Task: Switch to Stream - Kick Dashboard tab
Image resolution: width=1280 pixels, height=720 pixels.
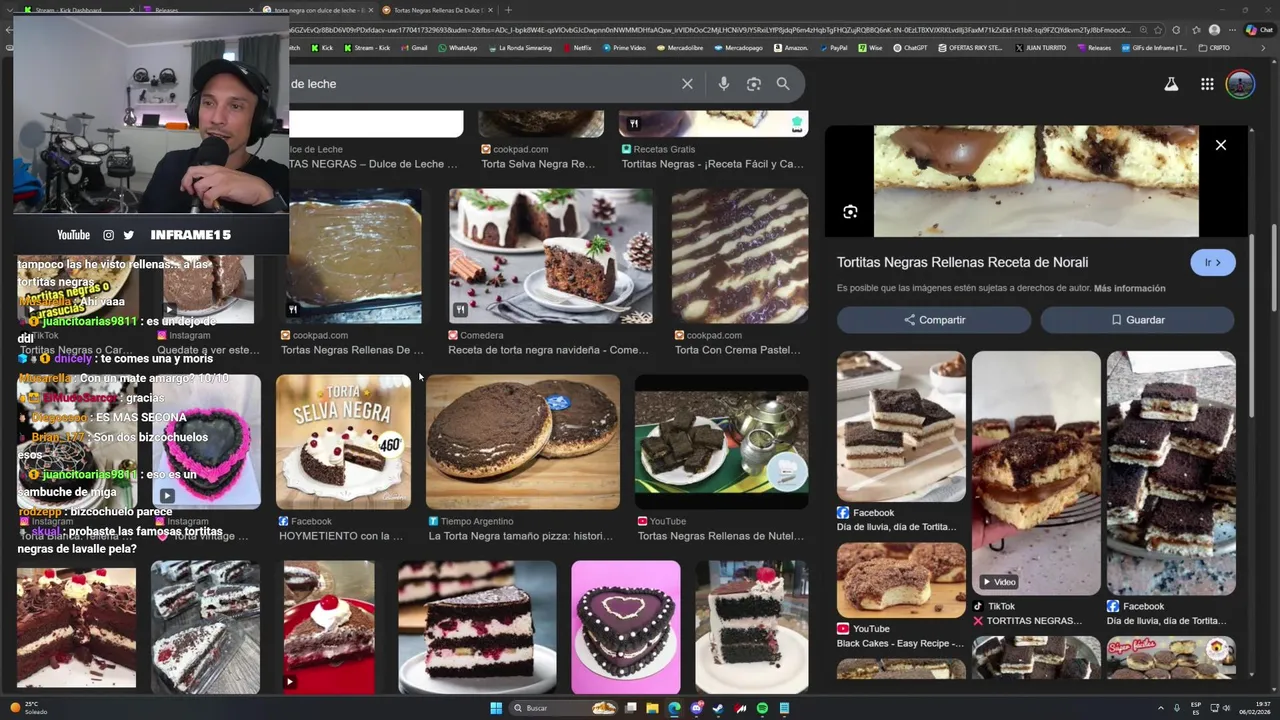Action: coord(78,10)
